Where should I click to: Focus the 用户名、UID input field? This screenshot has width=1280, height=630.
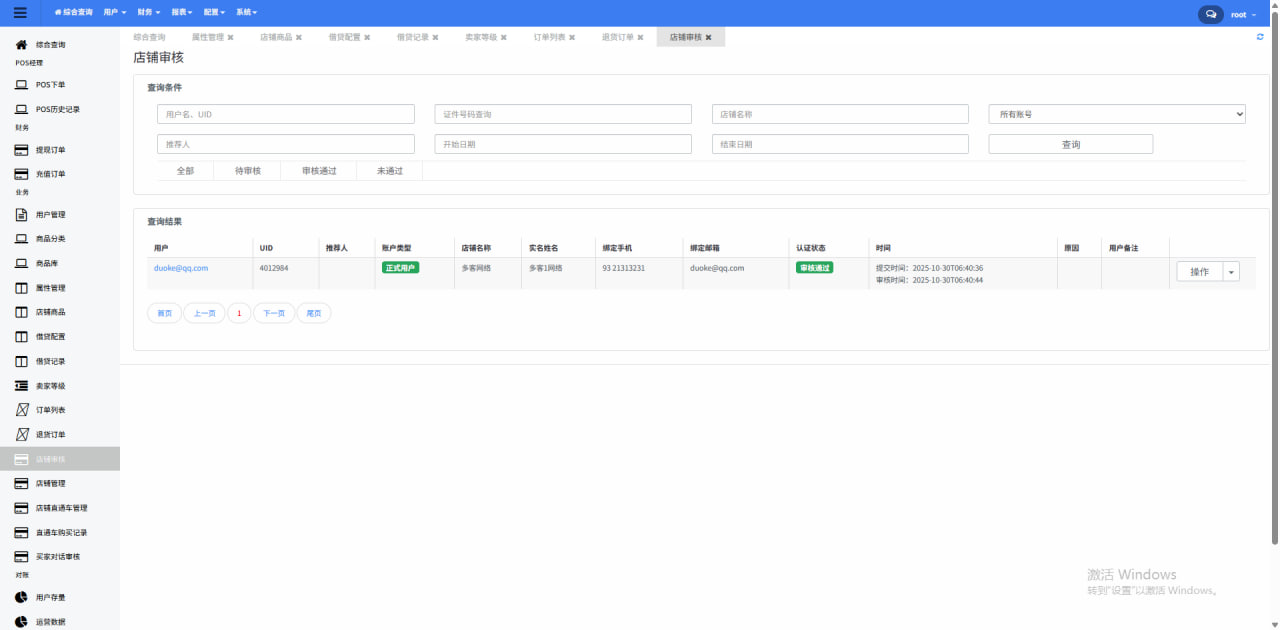click(286, 114)
